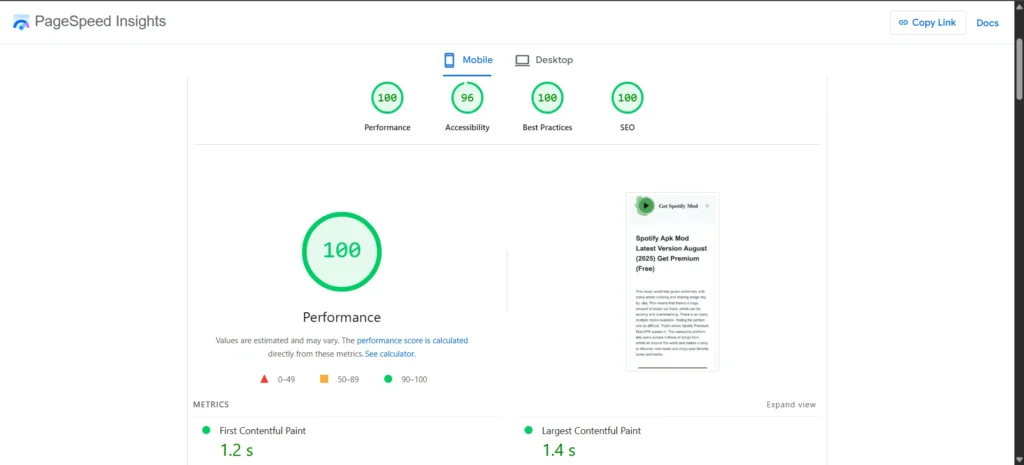Image resolution: width=1024 pixels, height=465 pixels.
Task: Open the performance score is calculated link
Action: (x=412, y=341)
